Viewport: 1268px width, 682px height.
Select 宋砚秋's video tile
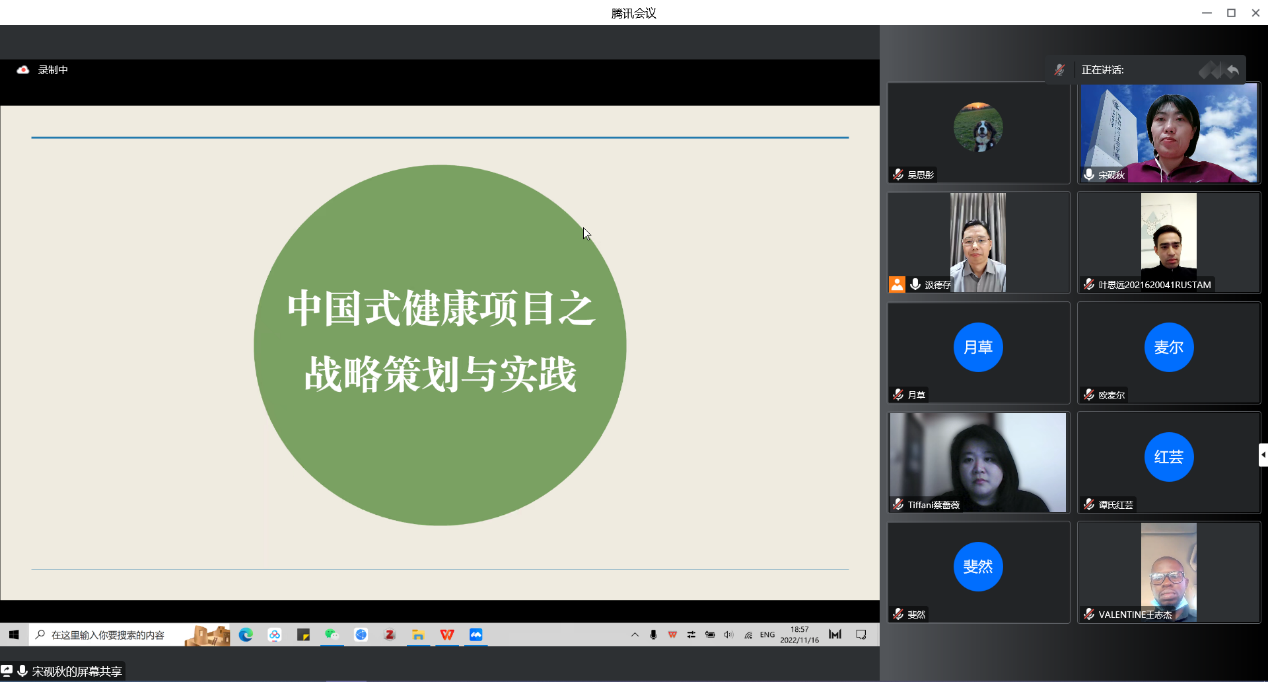coord(1168,132)
